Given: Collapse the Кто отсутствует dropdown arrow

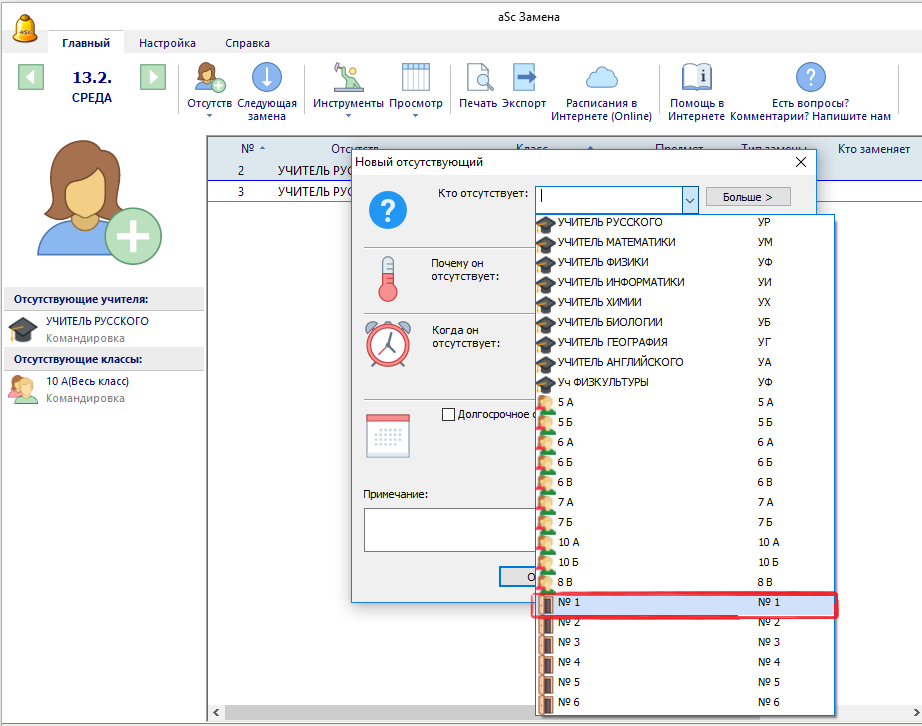Looking at the screenshot, I should coord(690,198).
